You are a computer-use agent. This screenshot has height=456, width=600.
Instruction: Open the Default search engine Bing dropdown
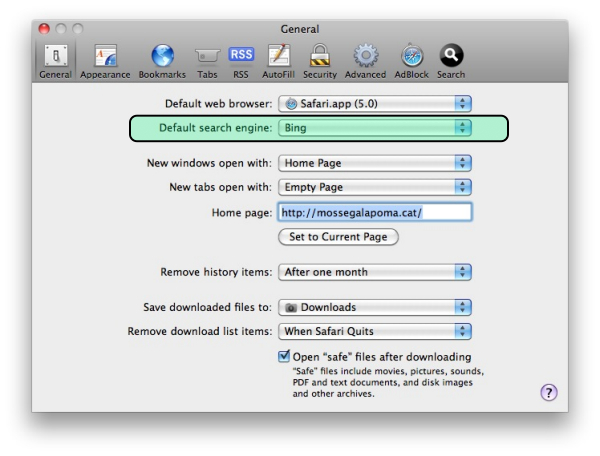(375, 128)
